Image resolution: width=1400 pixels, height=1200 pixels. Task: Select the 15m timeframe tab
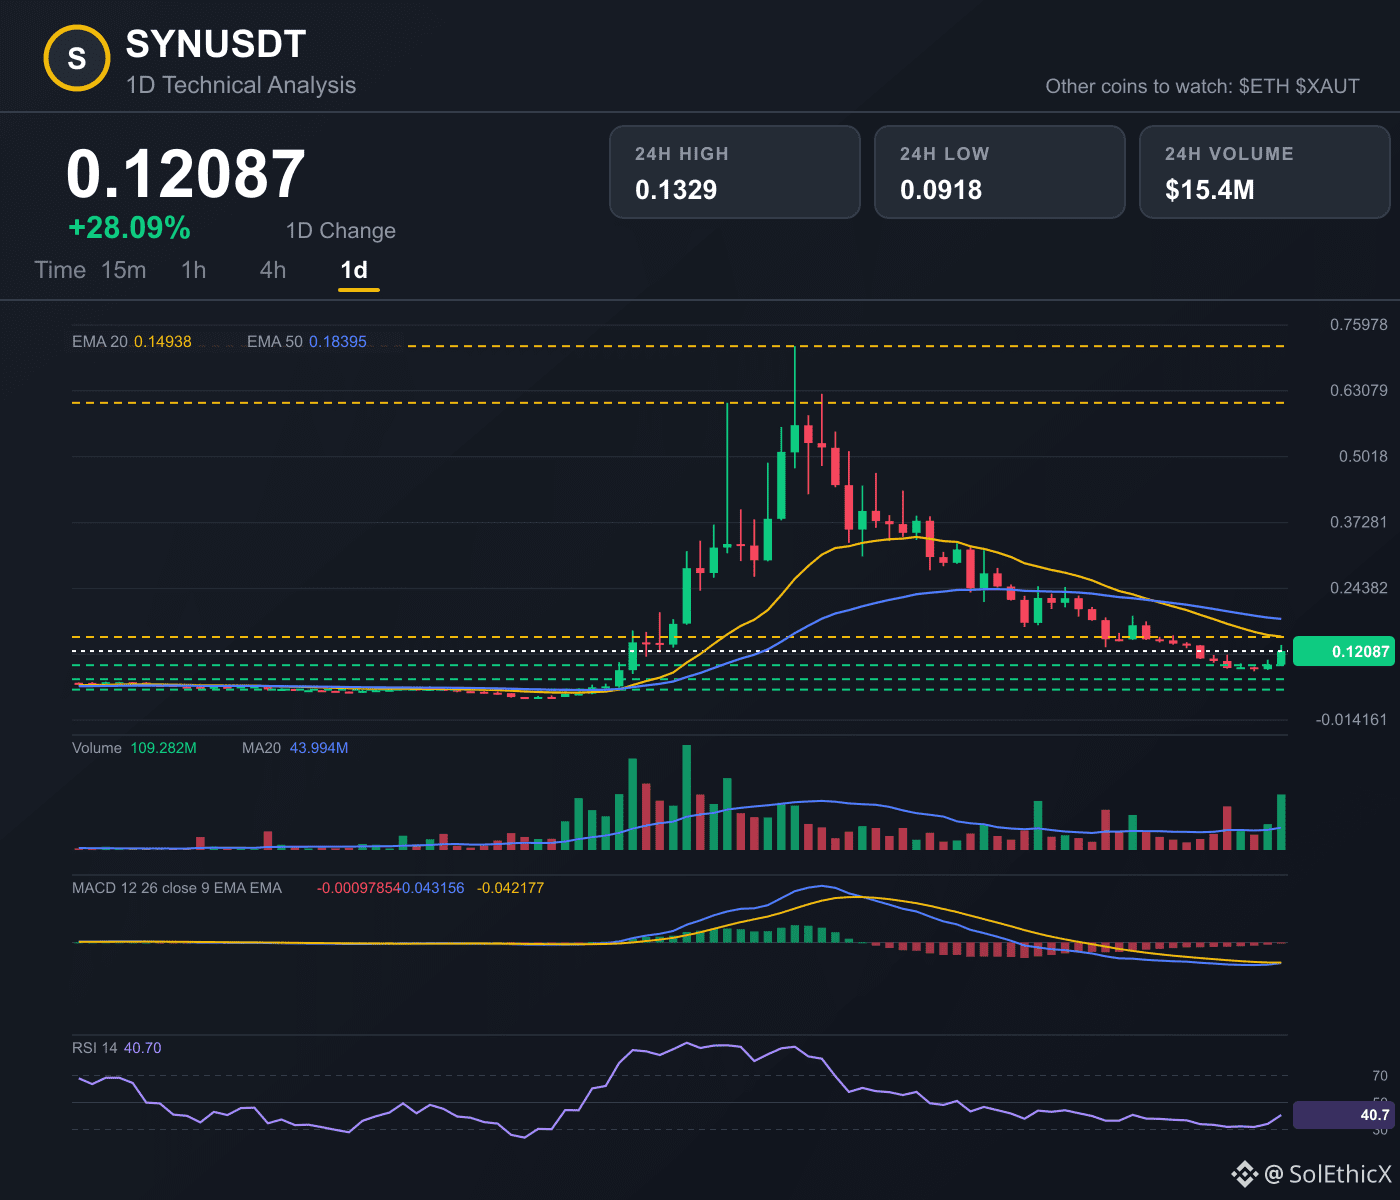[124, 270]
